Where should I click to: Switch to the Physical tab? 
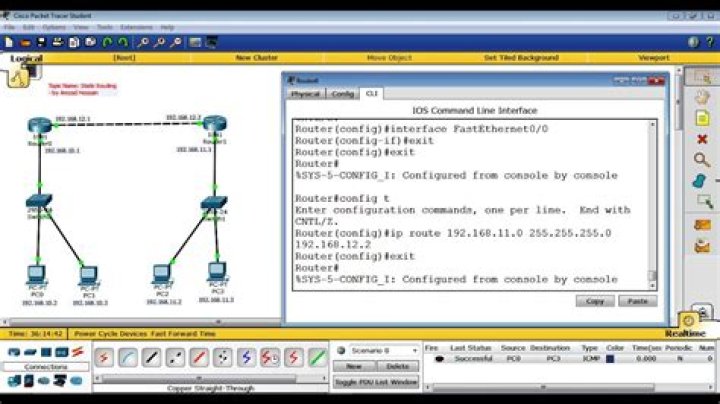coord(305,94)
